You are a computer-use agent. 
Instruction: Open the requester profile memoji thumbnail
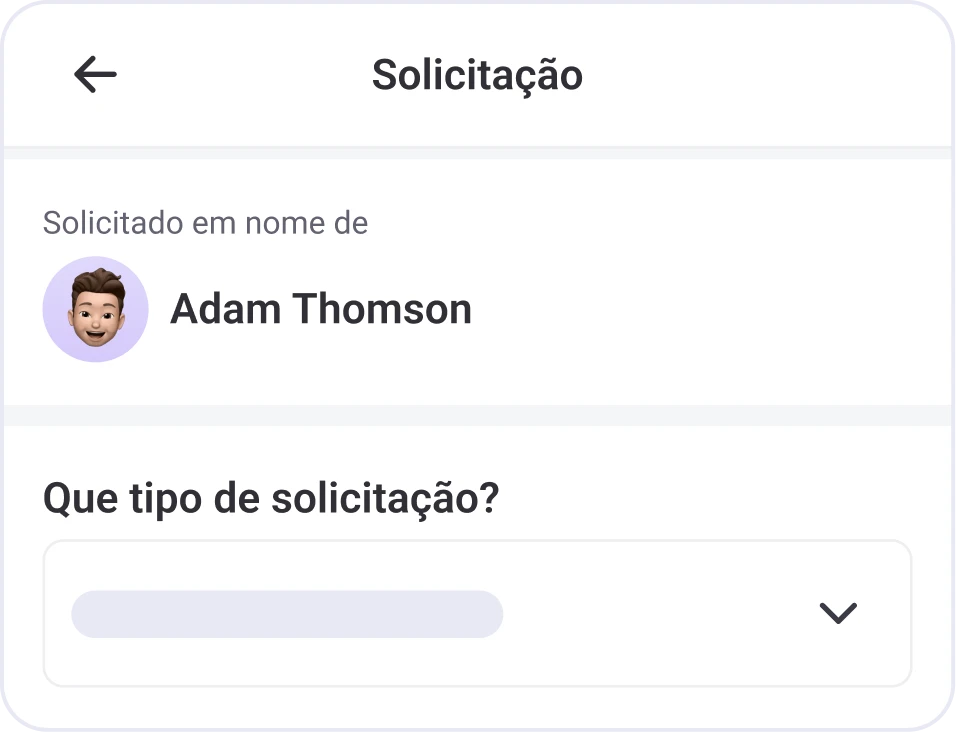(x=96, y=309)
